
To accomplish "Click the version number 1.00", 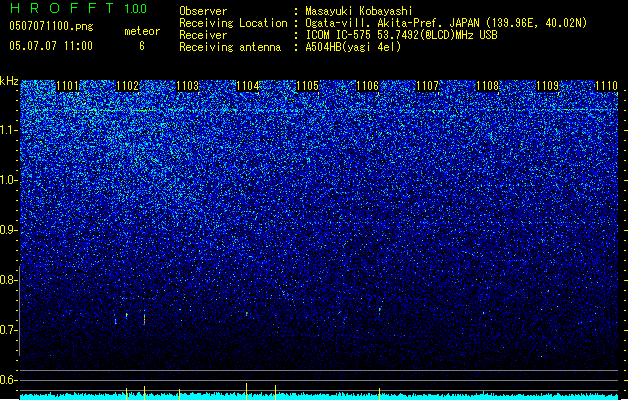I will [135, 8].
